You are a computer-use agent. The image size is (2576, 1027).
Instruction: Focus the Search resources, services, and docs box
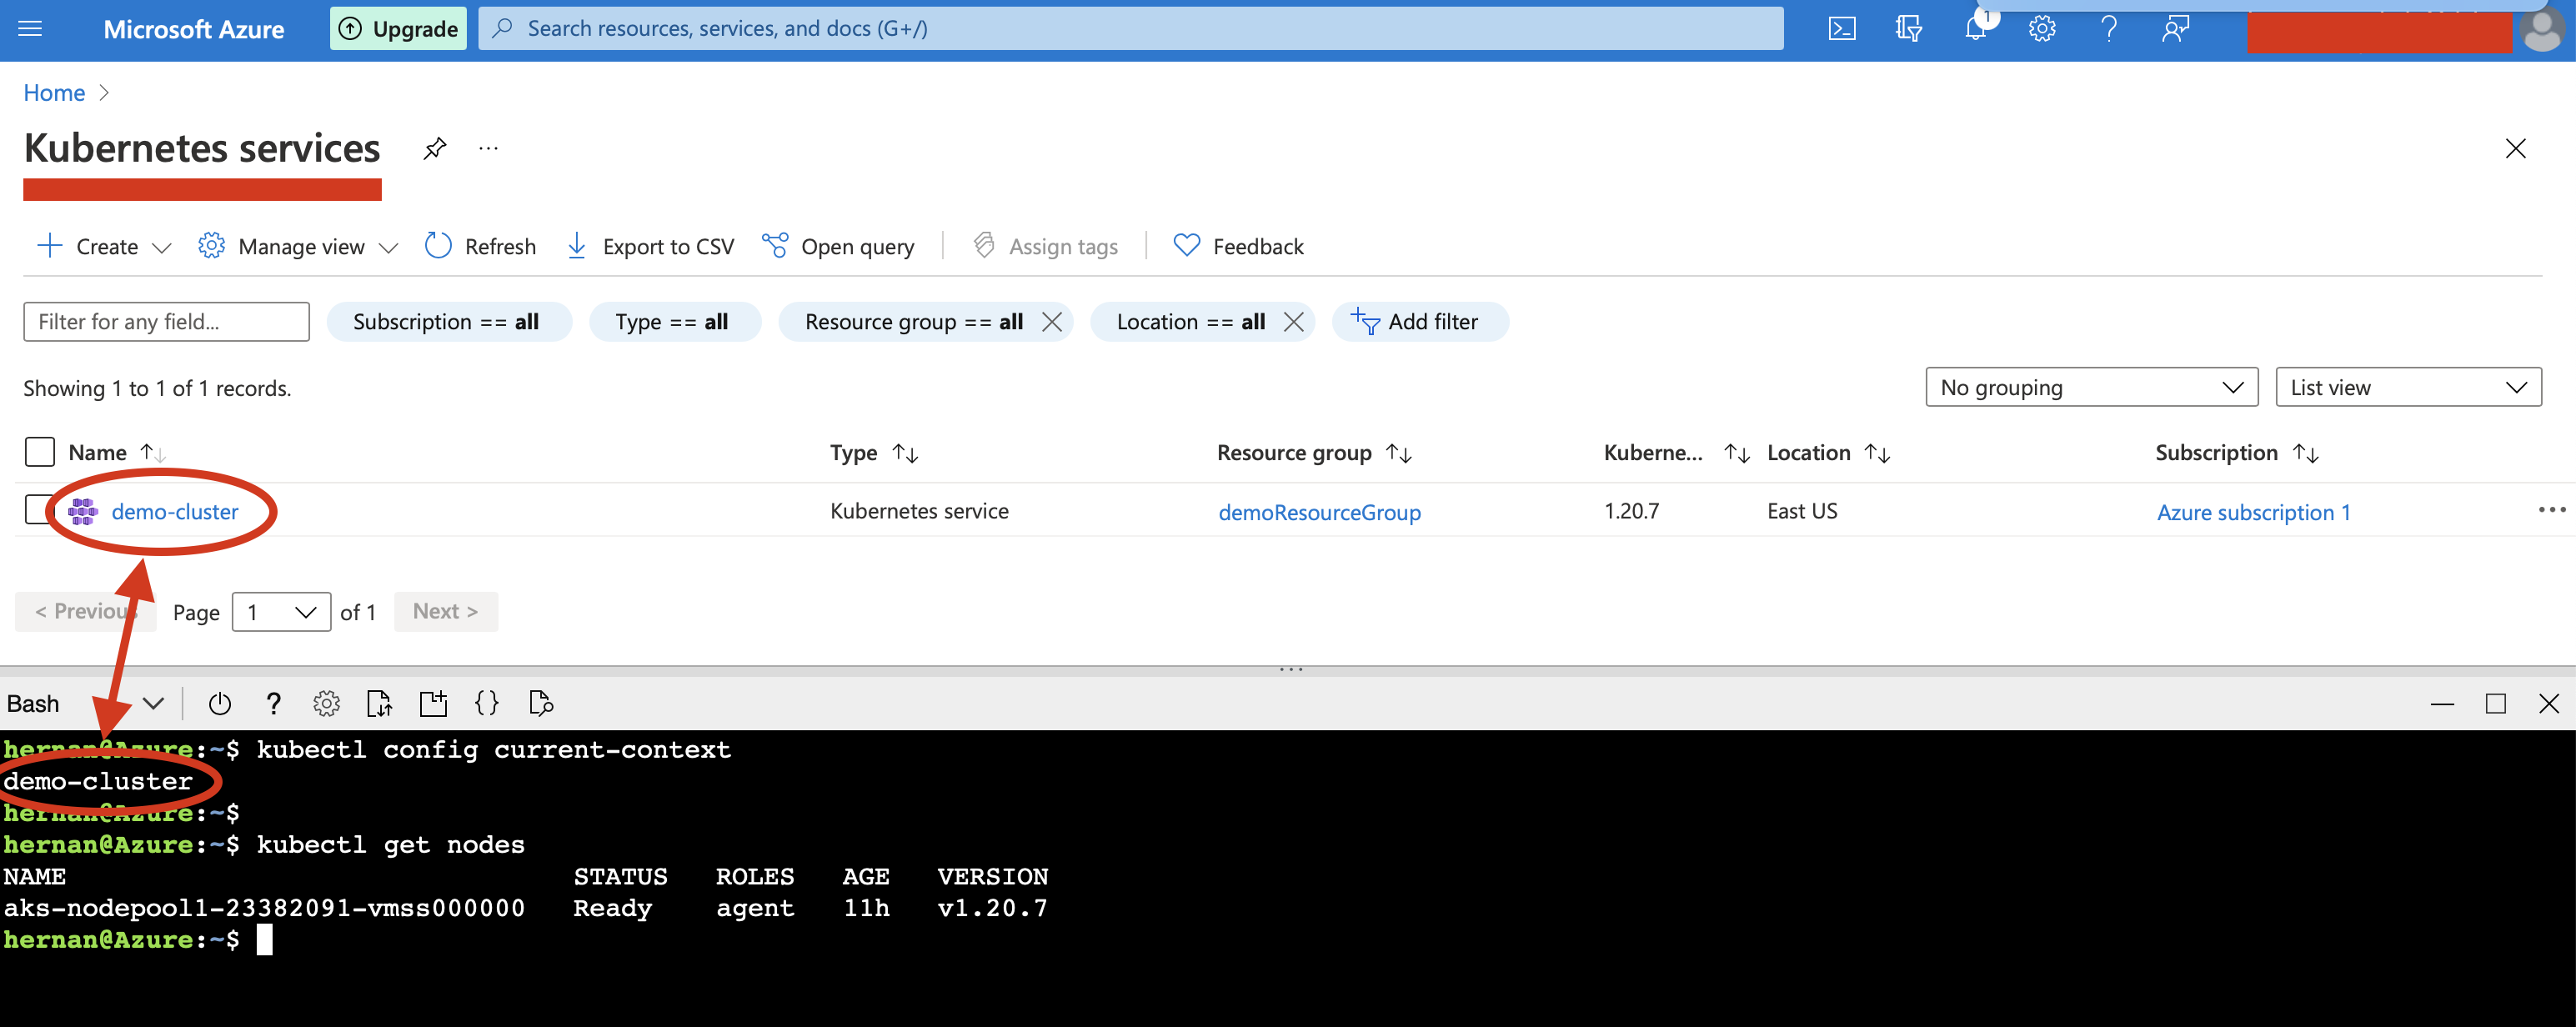[1130, 29]
